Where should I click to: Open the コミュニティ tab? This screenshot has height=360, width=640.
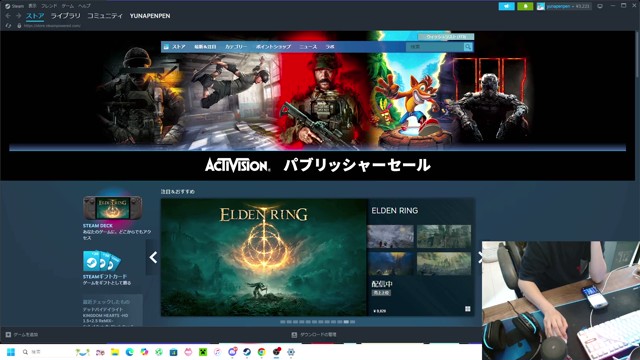click(x=105, y=16)
